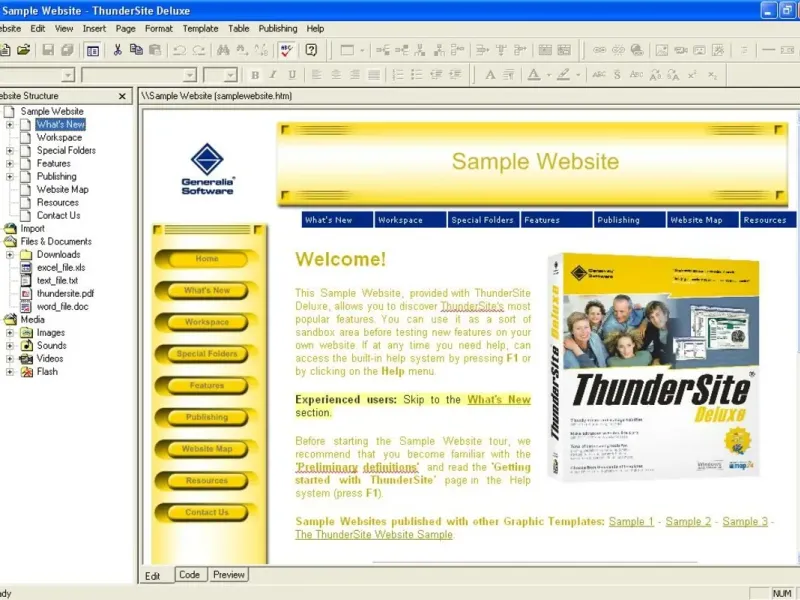Expand the Downloads folder node
Image resolution: width=800 pixels, height=600 pixels.
click(x=10, y=255)
